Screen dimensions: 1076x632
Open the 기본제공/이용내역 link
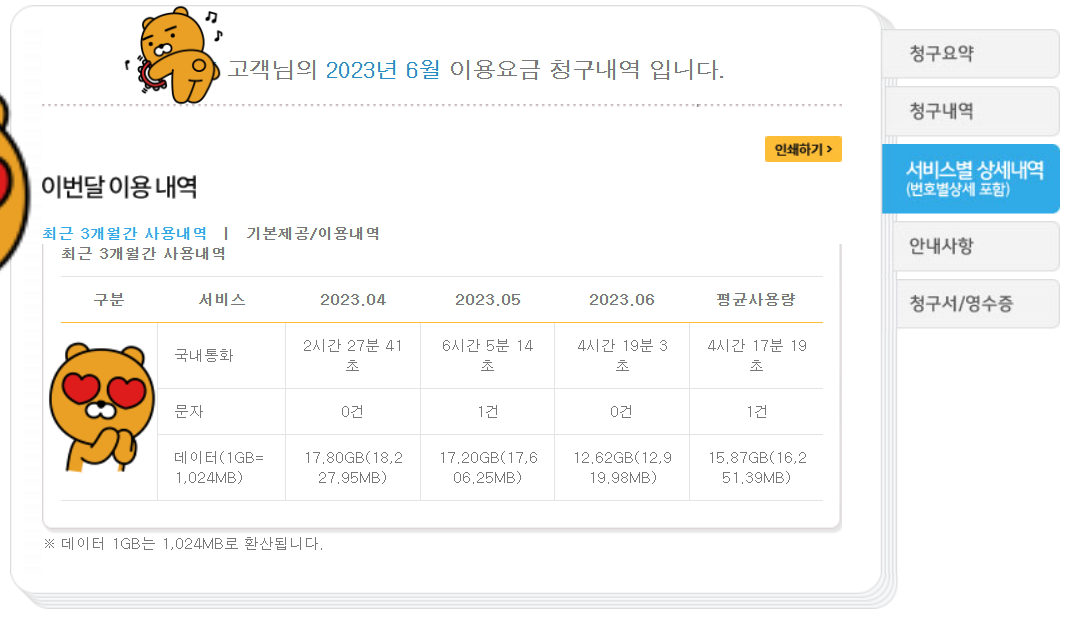[x=313, y=233]
